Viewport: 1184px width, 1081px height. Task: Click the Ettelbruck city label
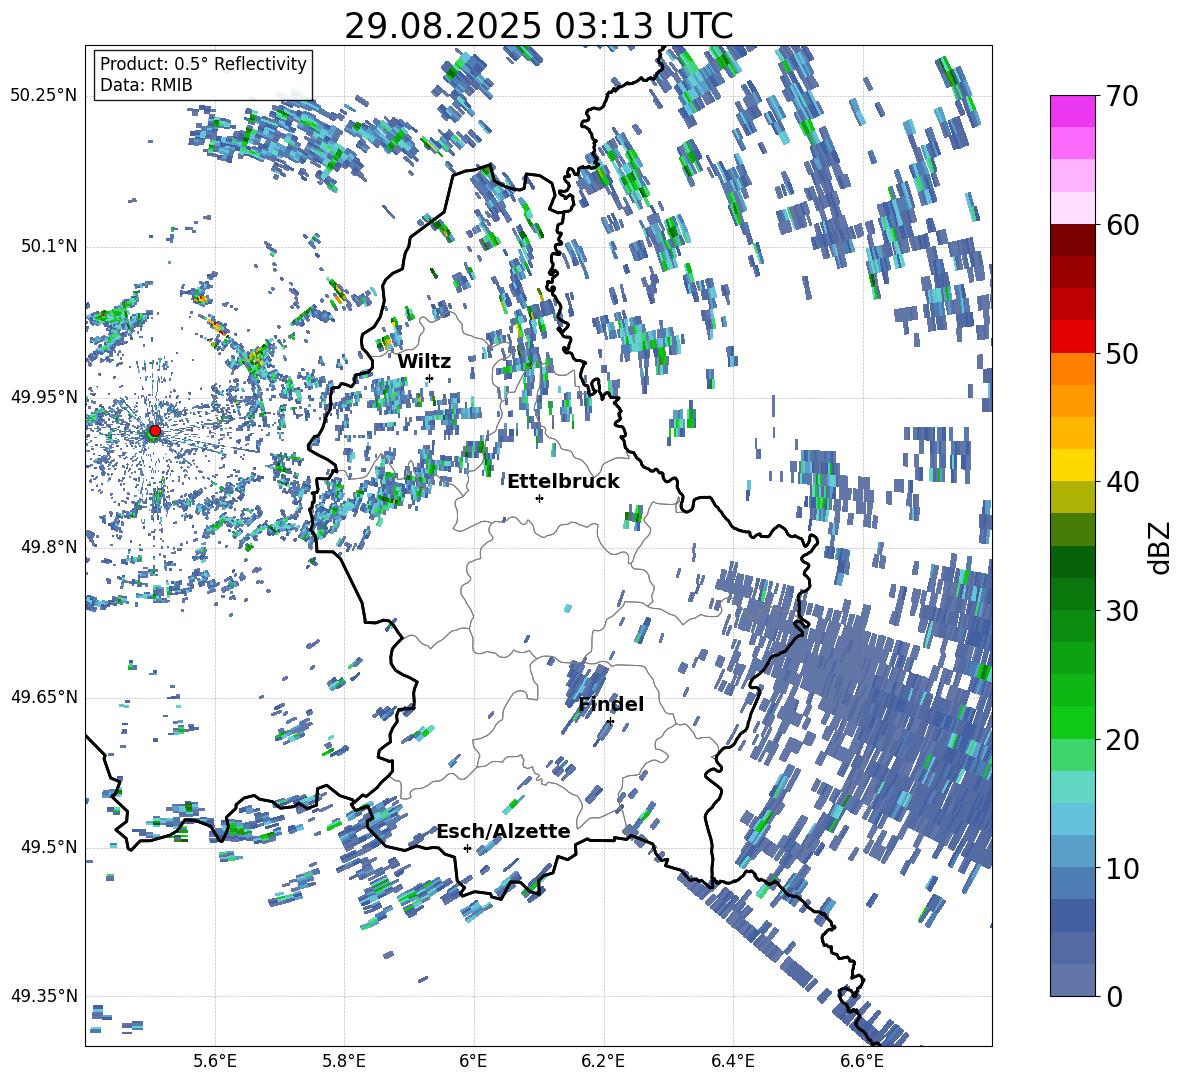coord(563,482)
